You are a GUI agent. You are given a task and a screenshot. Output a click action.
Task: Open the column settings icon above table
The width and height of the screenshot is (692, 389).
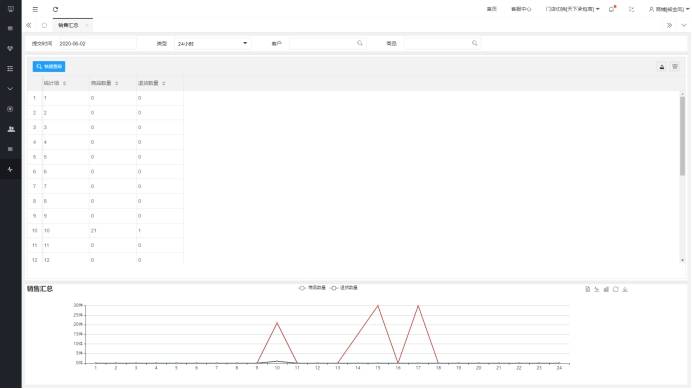pyautogui.click(x=675, y=67)
